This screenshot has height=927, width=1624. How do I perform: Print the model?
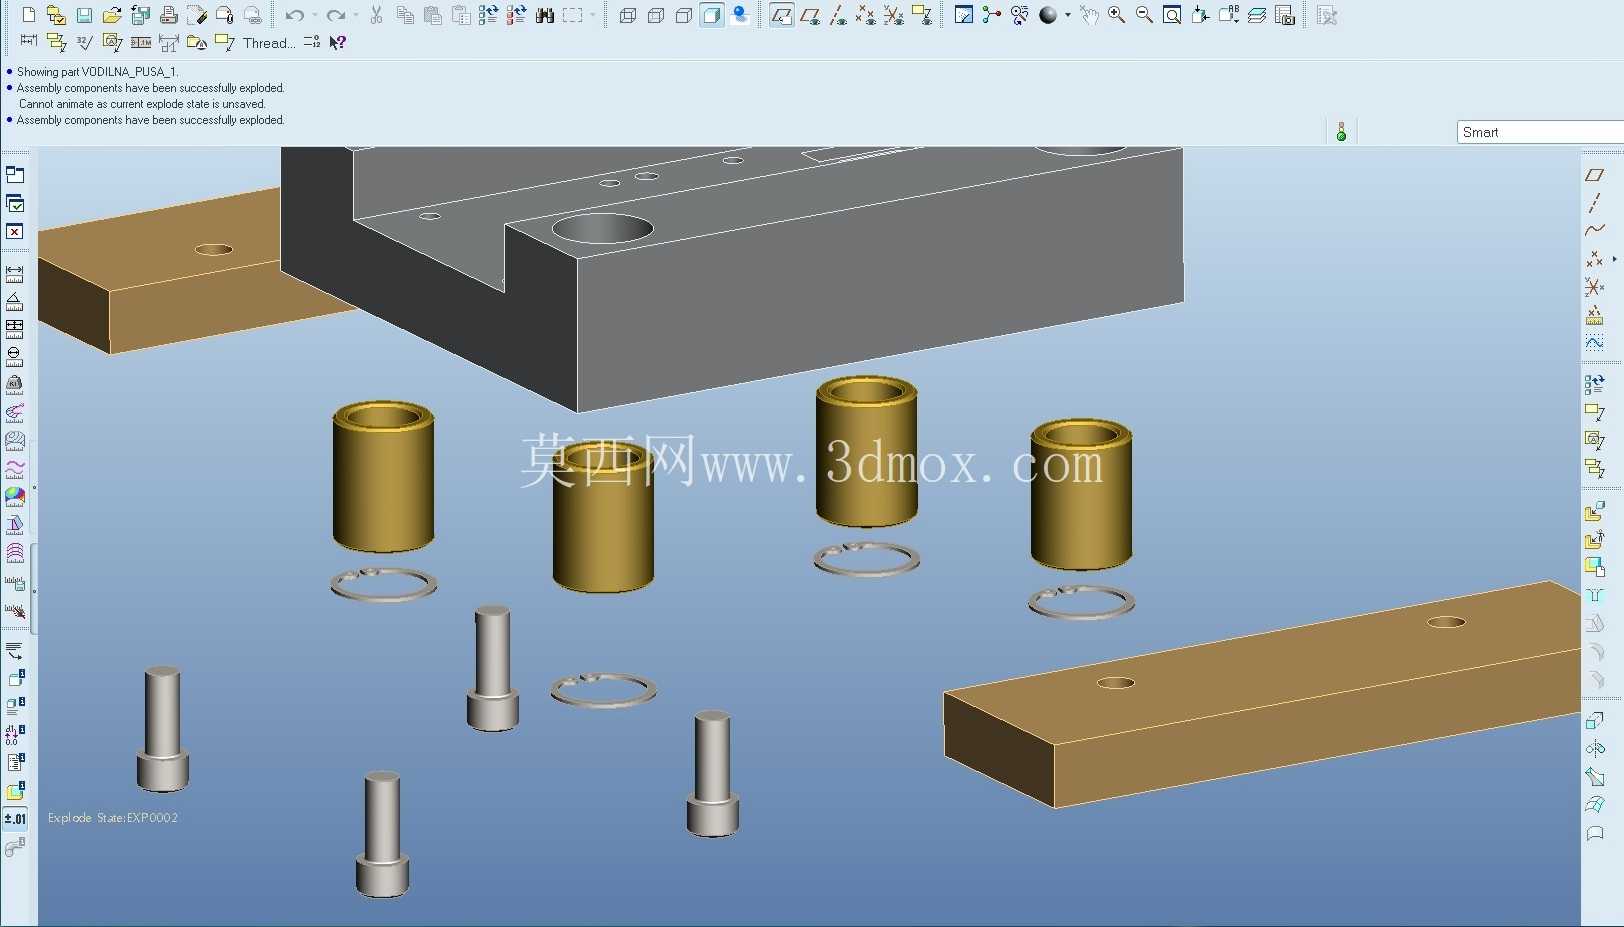pos(169,15)
